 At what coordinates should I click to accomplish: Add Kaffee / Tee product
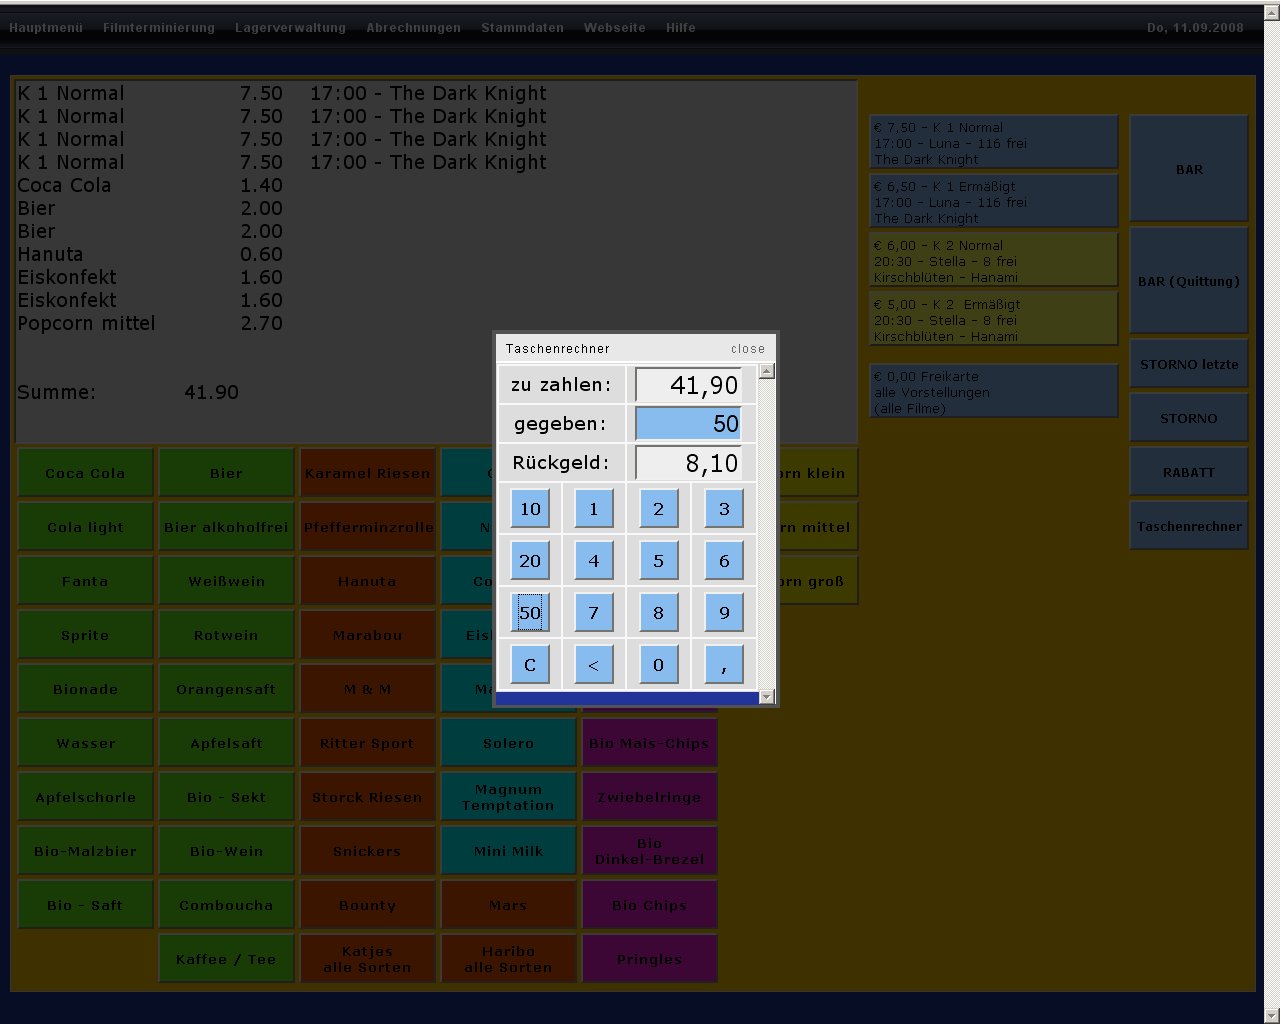pyautogui.click(x=226, y=959)
